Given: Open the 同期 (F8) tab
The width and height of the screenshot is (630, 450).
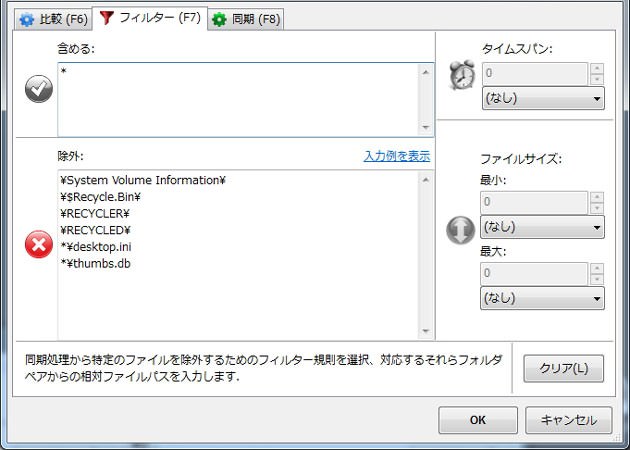Looking at the screenshot, I should click(x=246, y=19).
